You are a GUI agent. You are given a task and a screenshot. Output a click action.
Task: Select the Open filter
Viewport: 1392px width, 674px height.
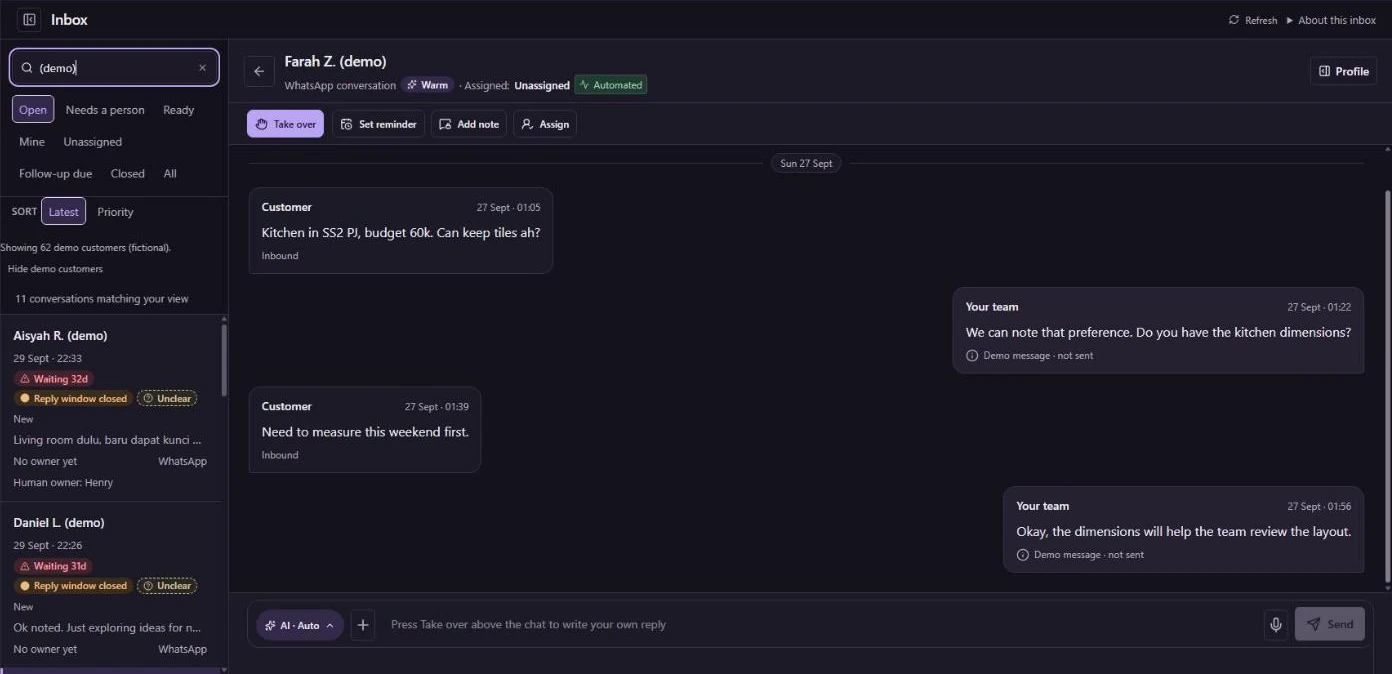33,110
